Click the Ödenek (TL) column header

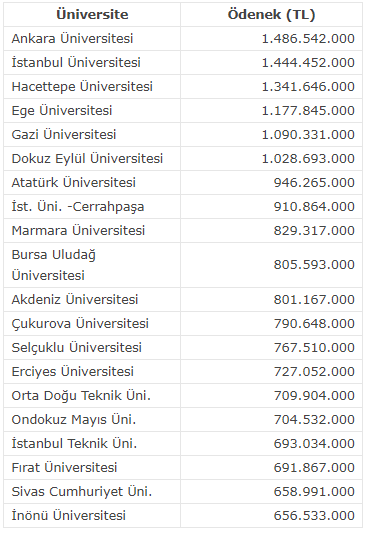click(x=271, y=15)
